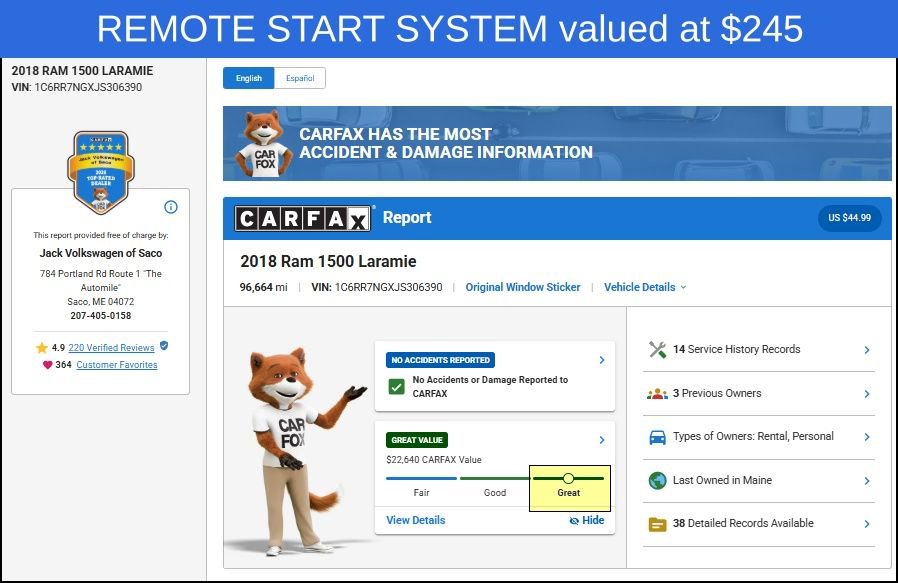Open 3 Previous Owners chevron
The width and height of the screenshot is (898, 583).
(x=867, y=394)
